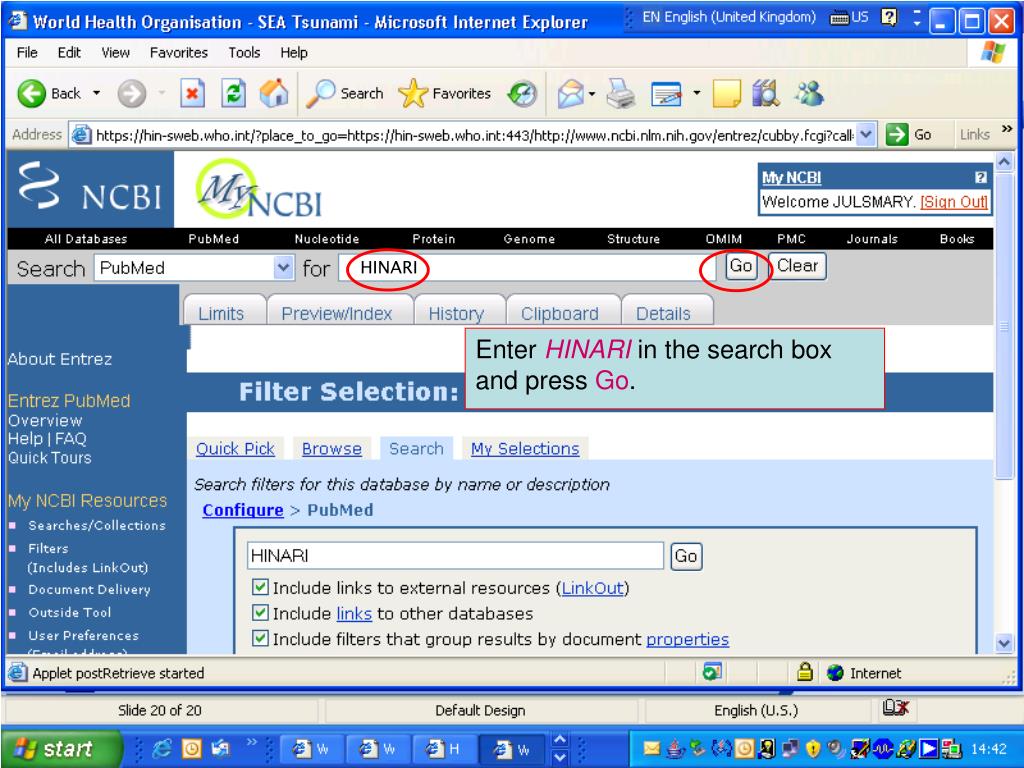Click the green Go arrow beside address
Image resolution: width=1024 pixels, height=768 pixels.
pos(897,135)
